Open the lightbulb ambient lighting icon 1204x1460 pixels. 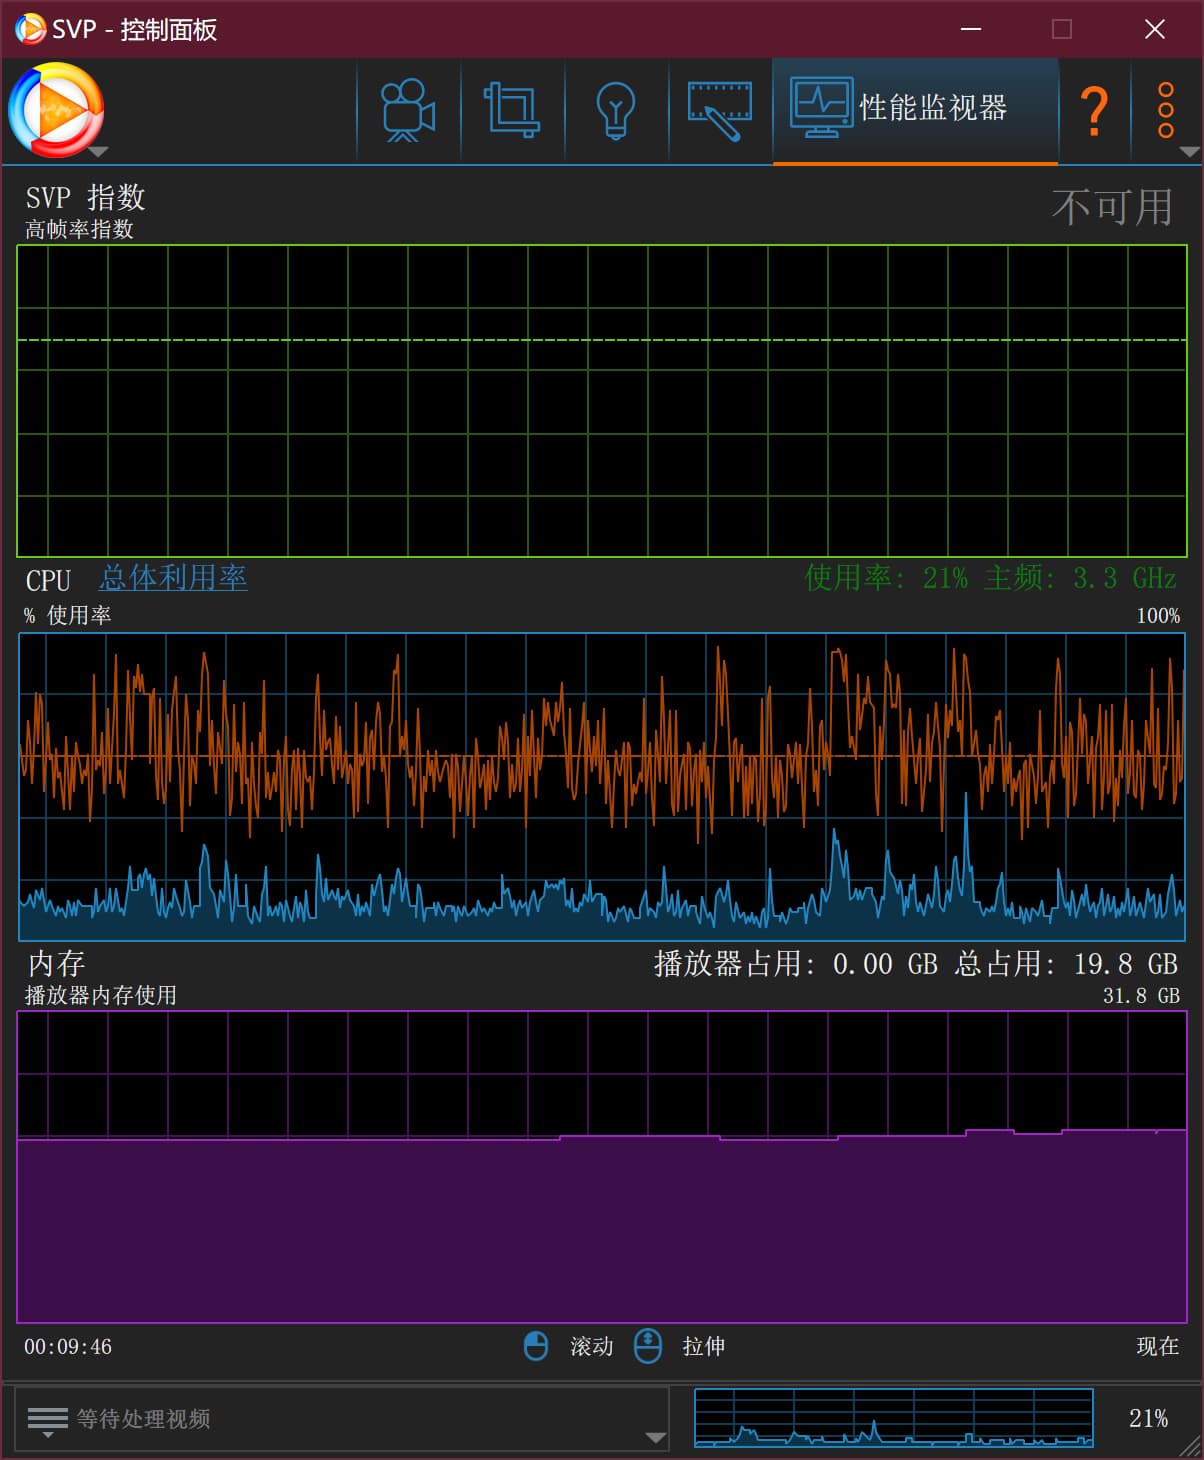(616, 110)
